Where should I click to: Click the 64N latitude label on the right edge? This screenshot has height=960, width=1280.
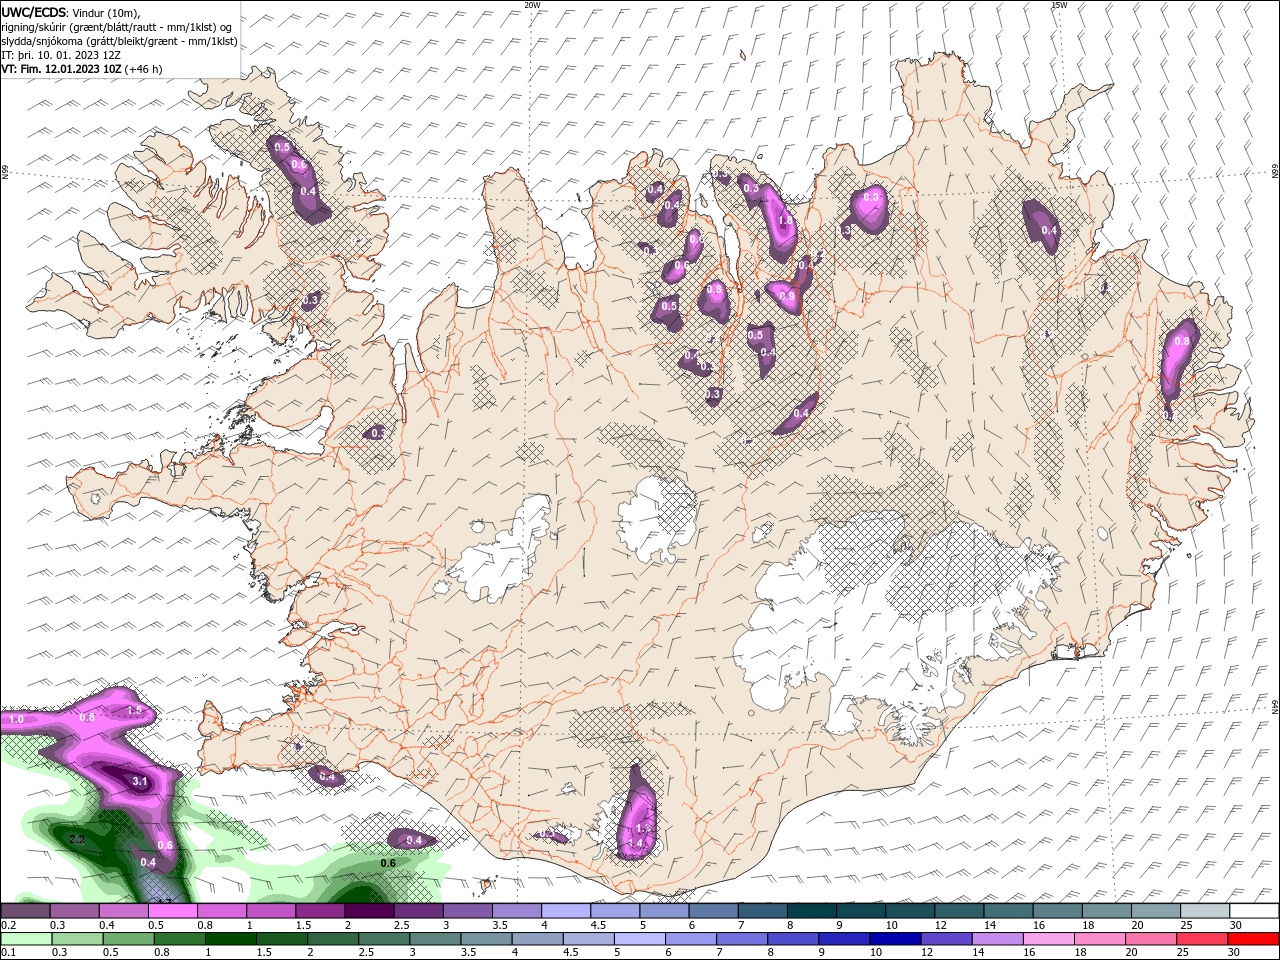coord(1275,705)
